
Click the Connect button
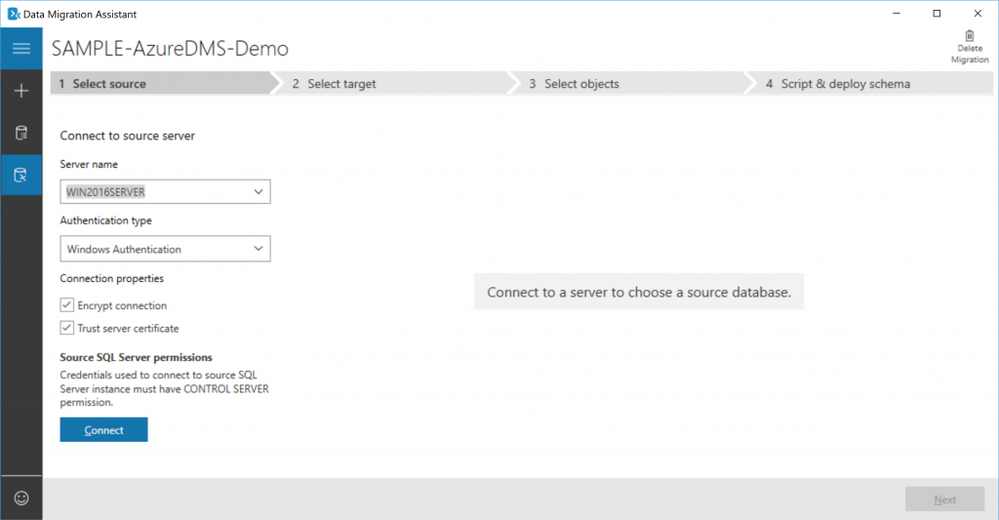click(104, 430)
